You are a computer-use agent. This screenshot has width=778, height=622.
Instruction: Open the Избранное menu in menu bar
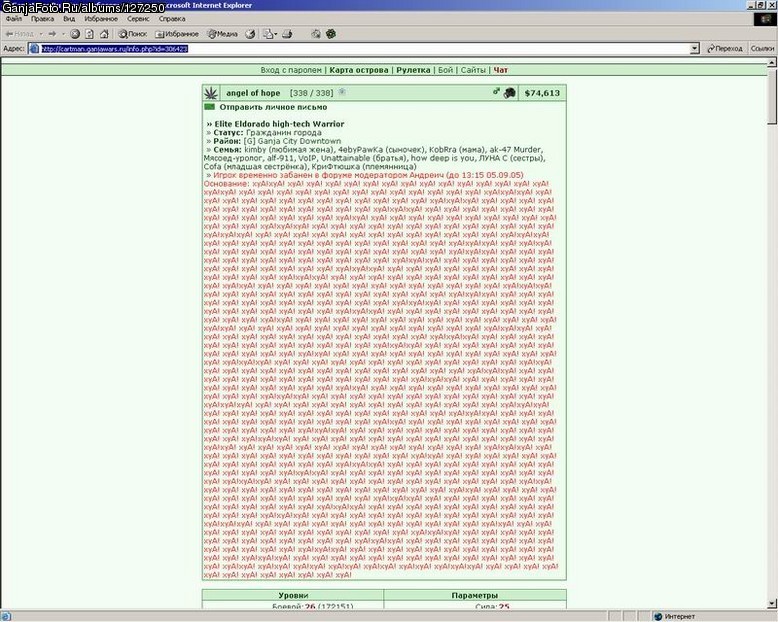point(101,19)
